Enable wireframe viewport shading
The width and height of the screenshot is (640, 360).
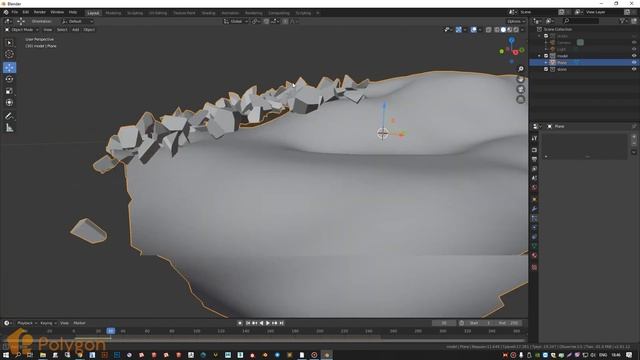tap(497, 30)
